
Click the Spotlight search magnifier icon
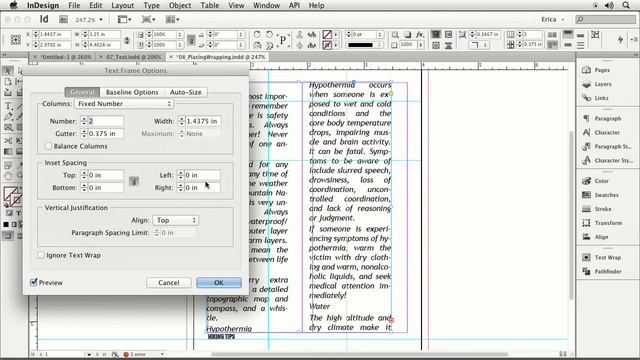[x=626, y=5]
